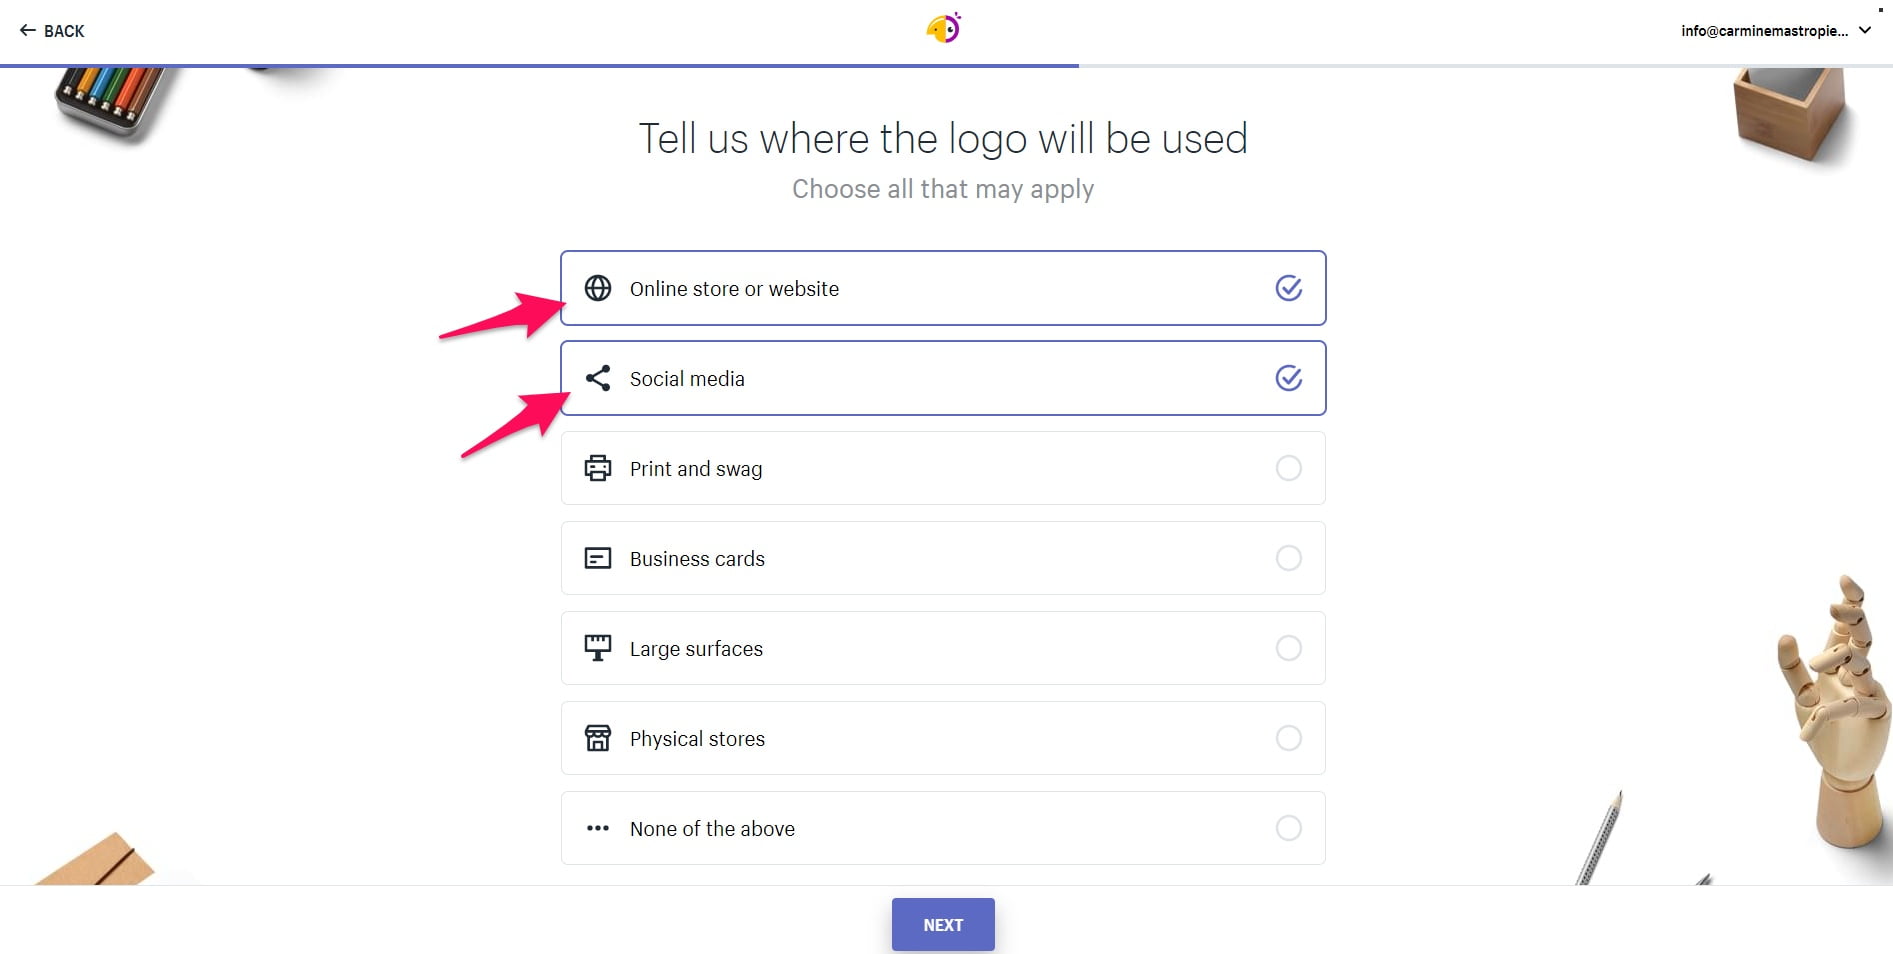Select the Physical stores option text
The height and width of the screenshot is (954, 1893).
[697, 738]
